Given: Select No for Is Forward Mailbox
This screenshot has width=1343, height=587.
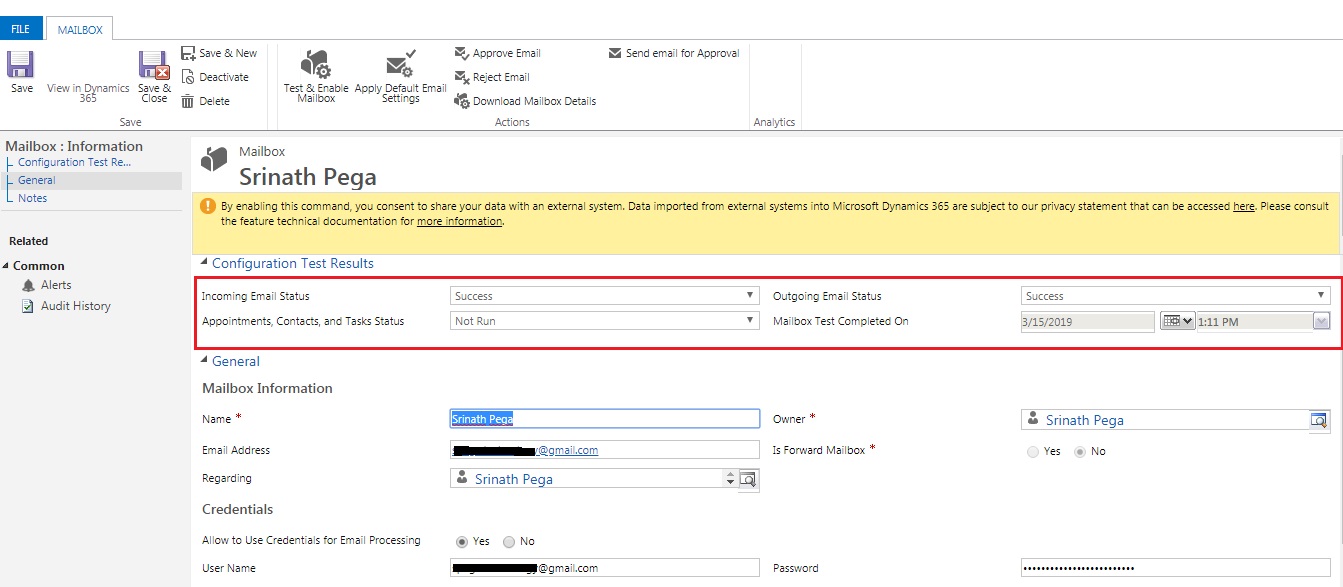Looking at the screenshot, I should click(1080, 452).
